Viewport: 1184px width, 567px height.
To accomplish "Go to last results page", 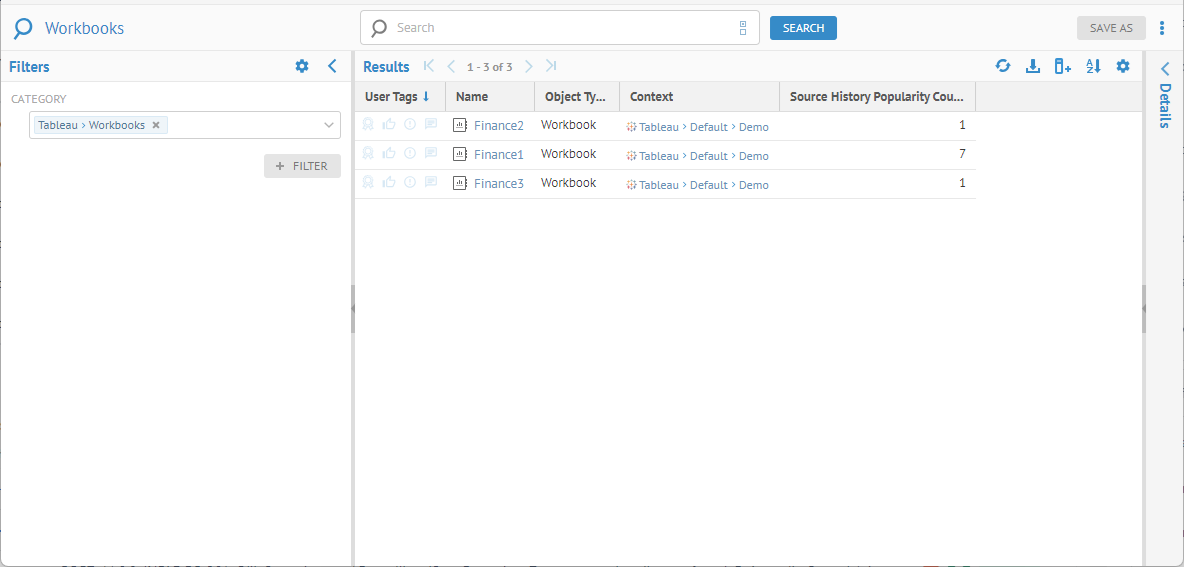I will click(551, 66).
